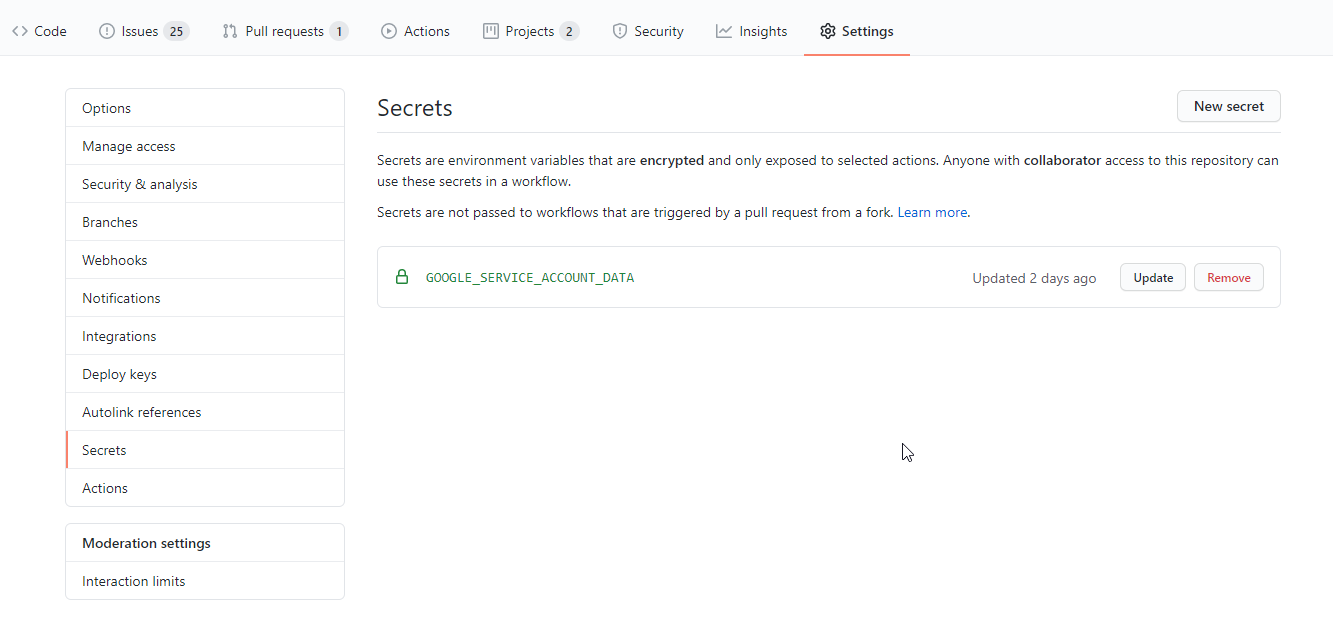Click the Insights graph icon
This screenshot has height=617, width=1333.
[x=724, y=31]
